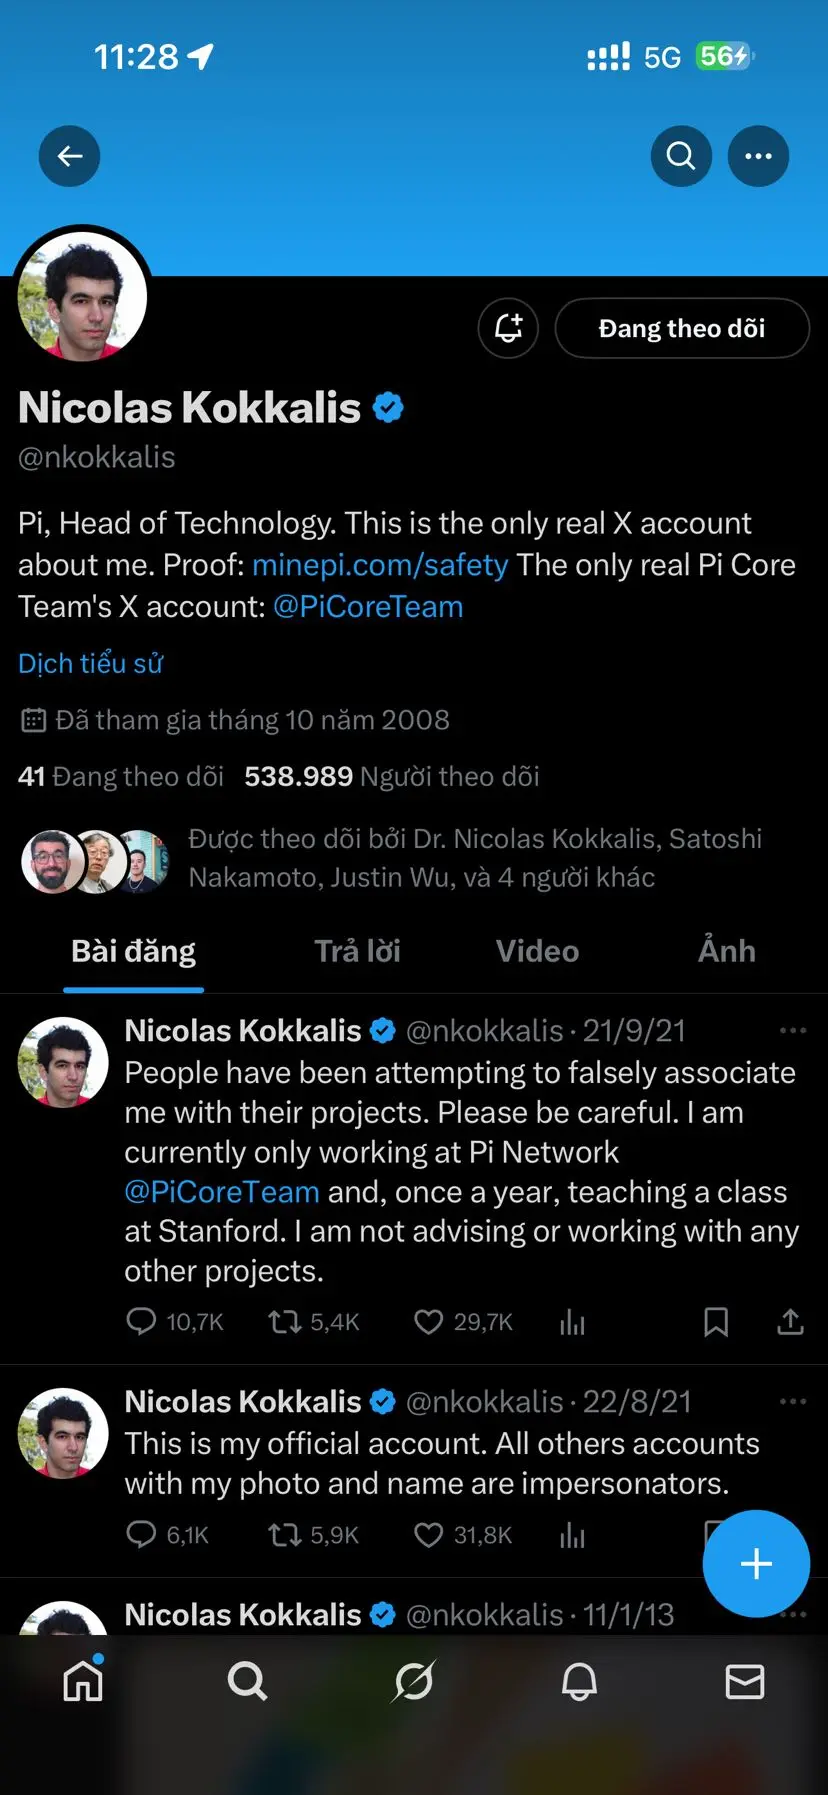
Task: Open notifications in the bottom navigation bar
Action: [x=579, y=1682]
